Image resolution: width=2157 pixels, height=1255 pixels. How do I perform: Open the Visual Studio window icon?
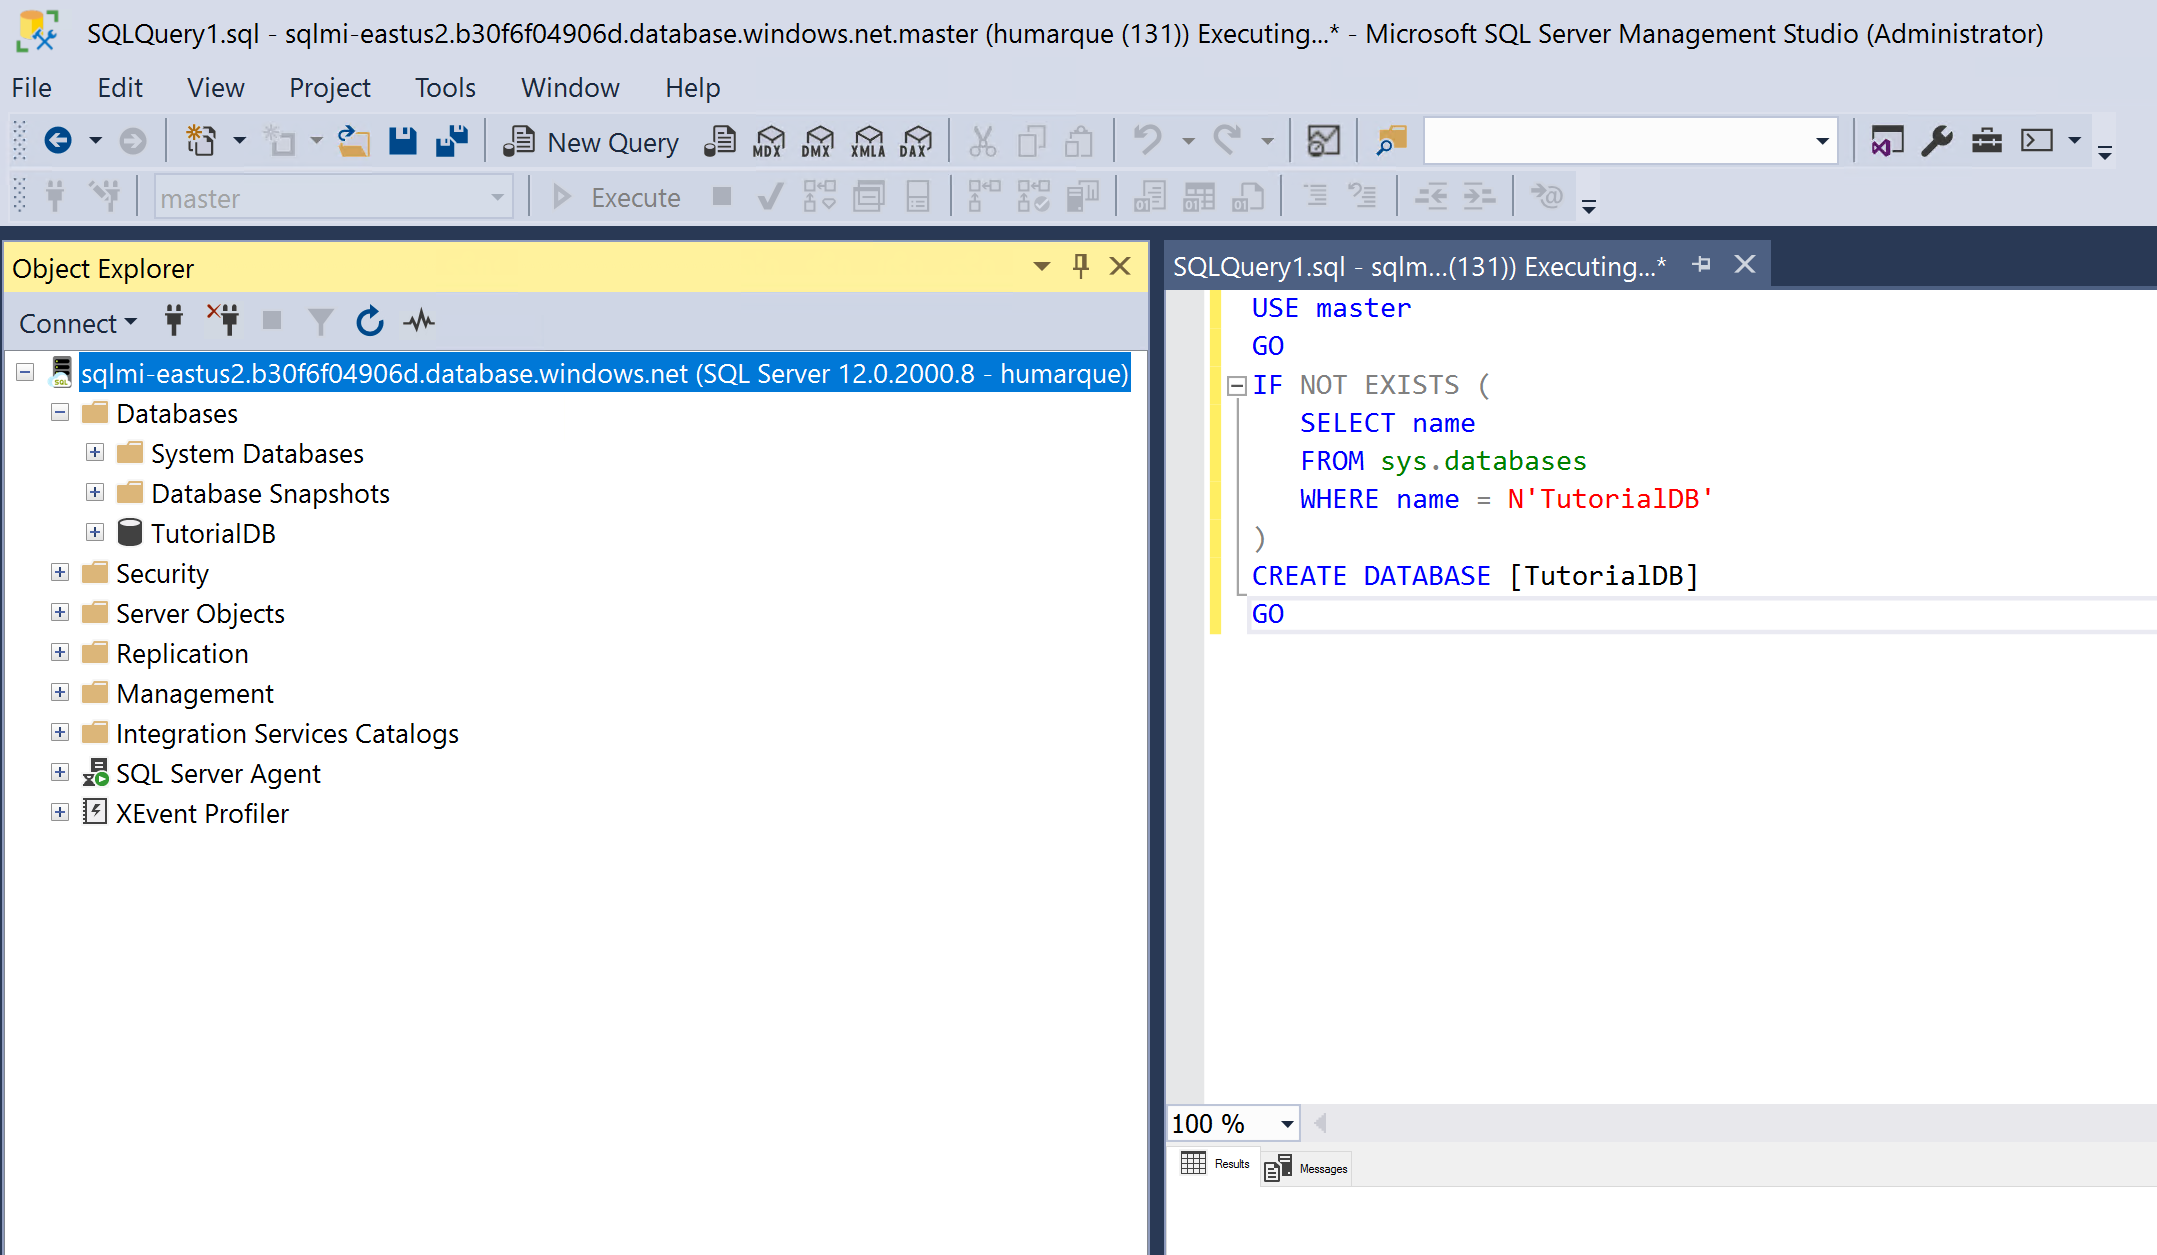click(1887, 142)
